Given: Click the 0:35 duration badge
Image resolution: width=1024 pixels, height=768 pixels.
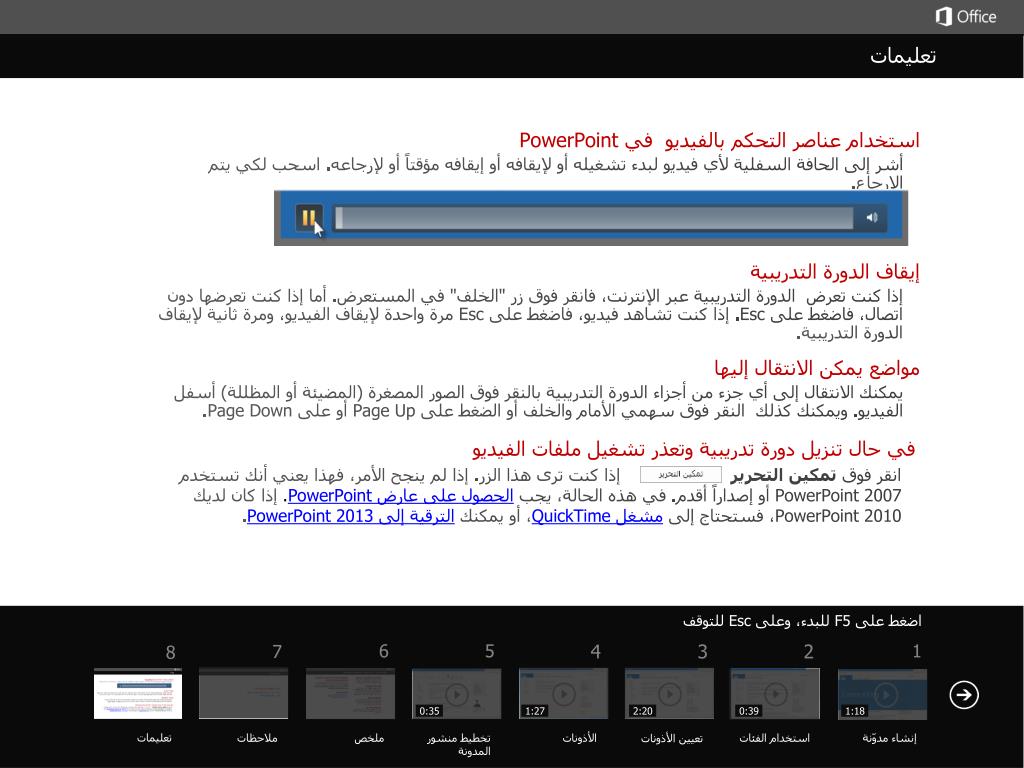Looking at the screenshot, I should [429, 711].
